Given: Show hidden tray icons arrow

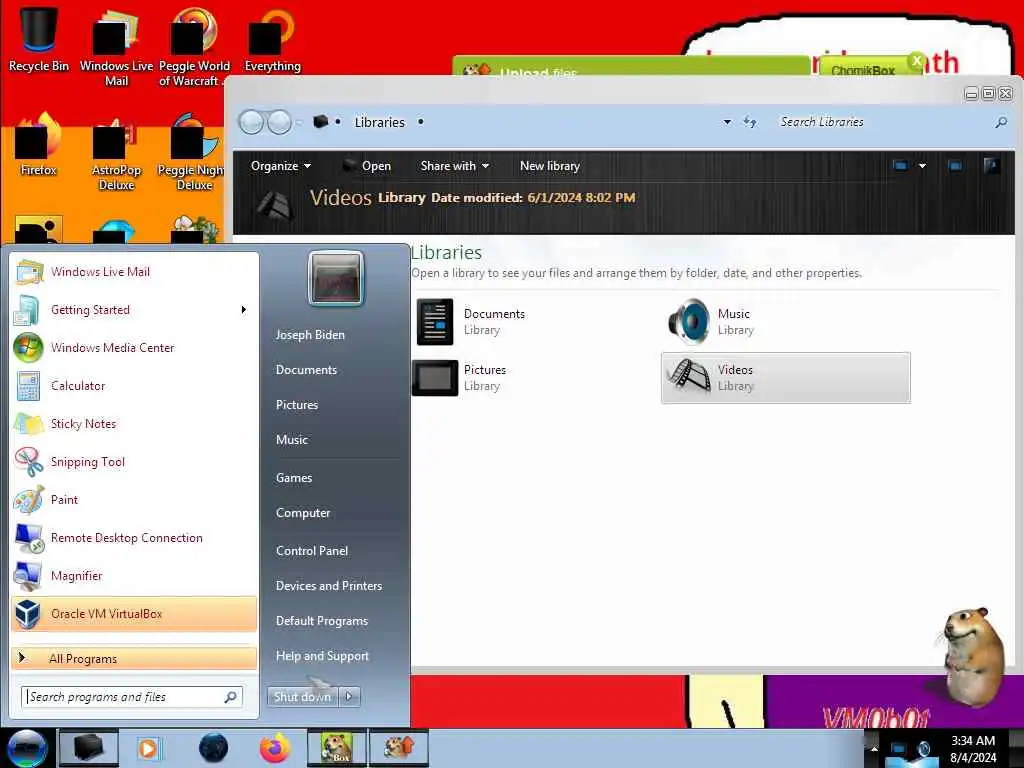Looking at the screenshot, I should (x=874, y=748).
